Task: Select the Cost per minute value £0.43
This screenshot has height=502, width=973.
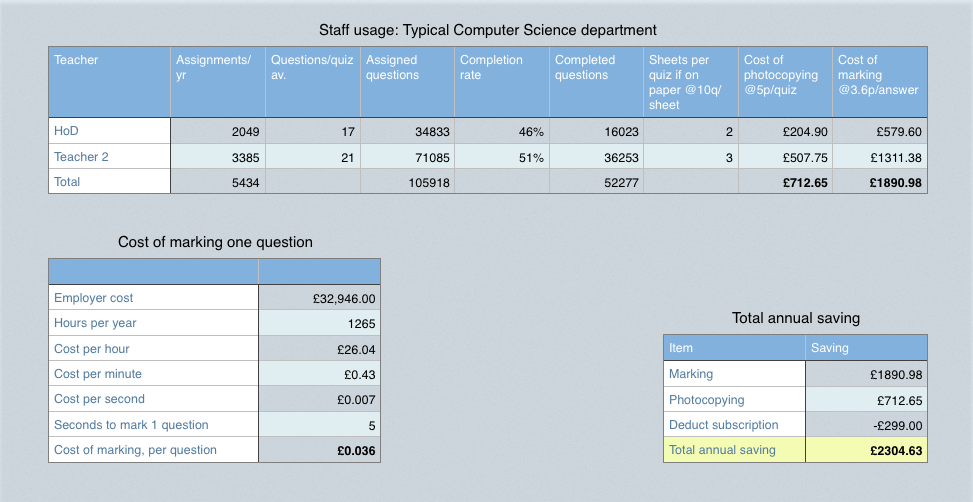Action: (320, 374)
